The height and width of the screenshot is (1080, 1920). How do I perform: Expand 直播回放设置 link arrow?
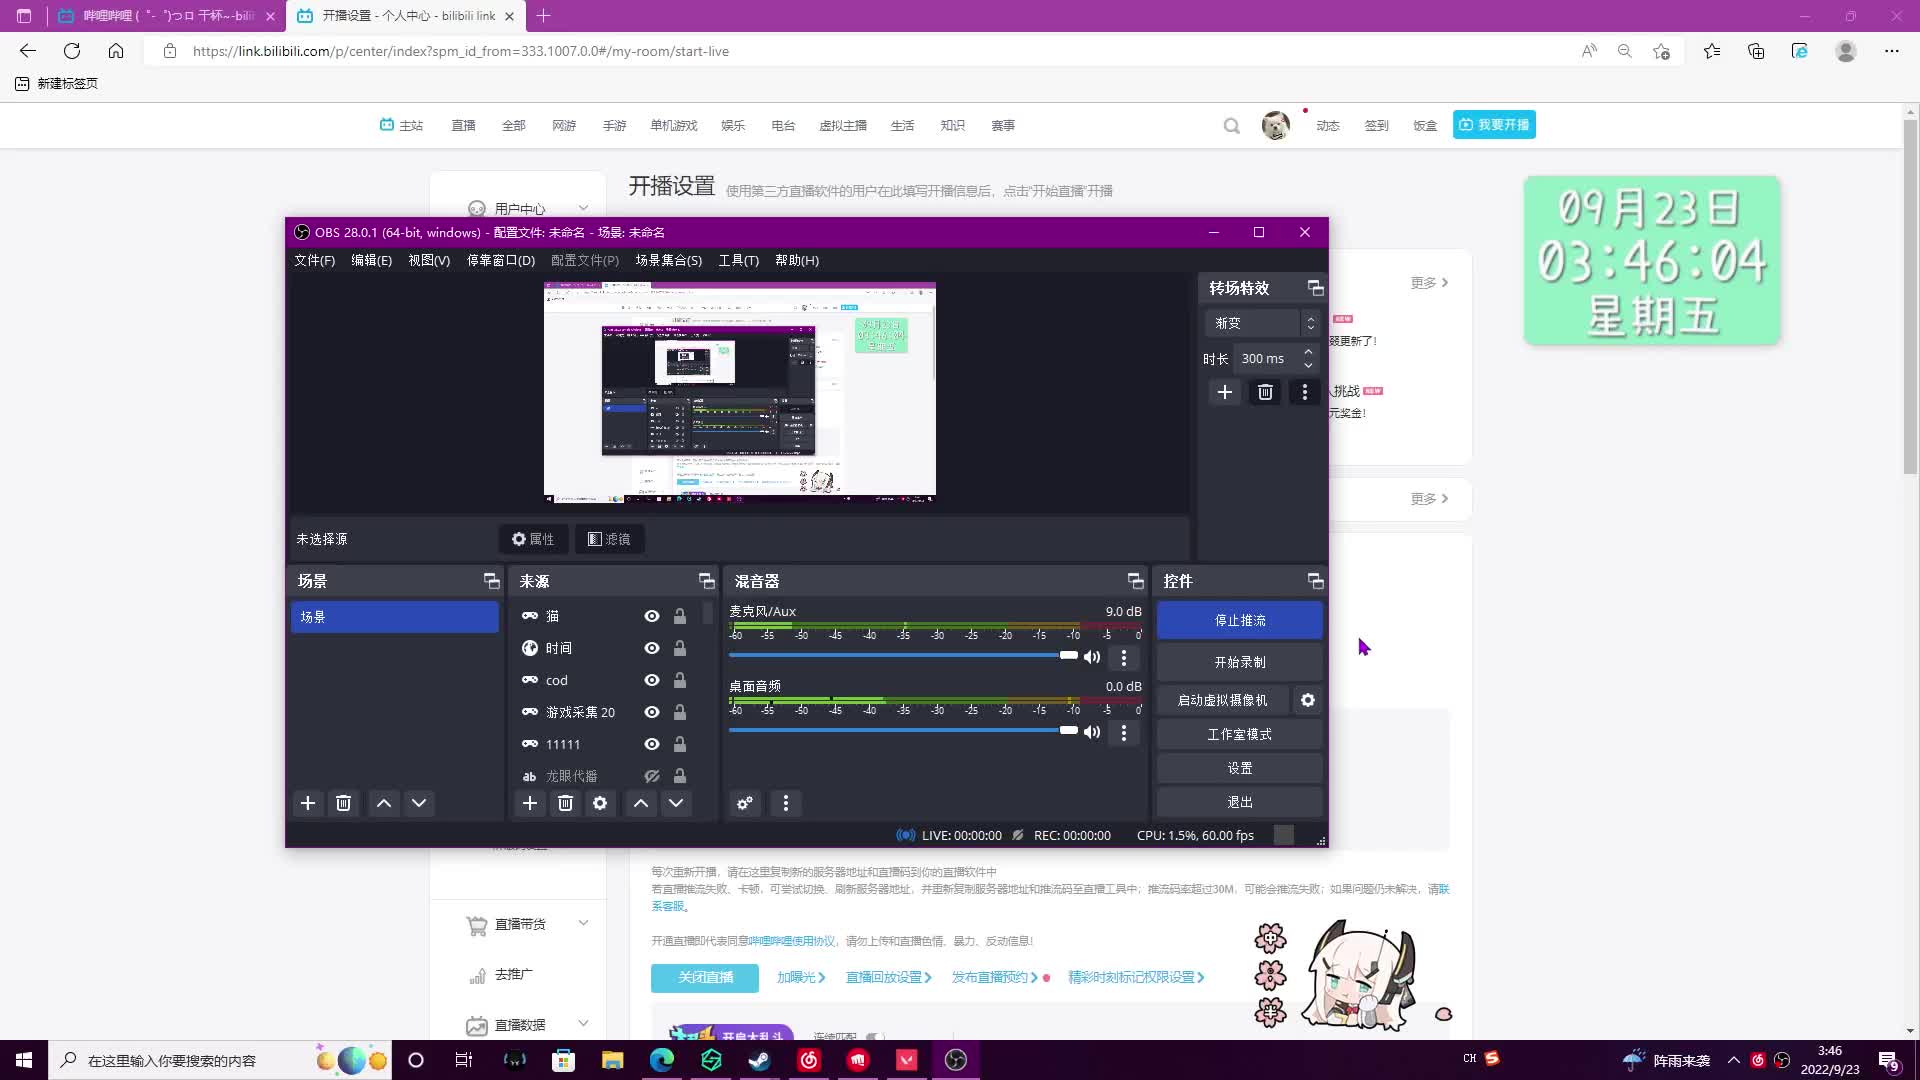[x=928, y=977]
